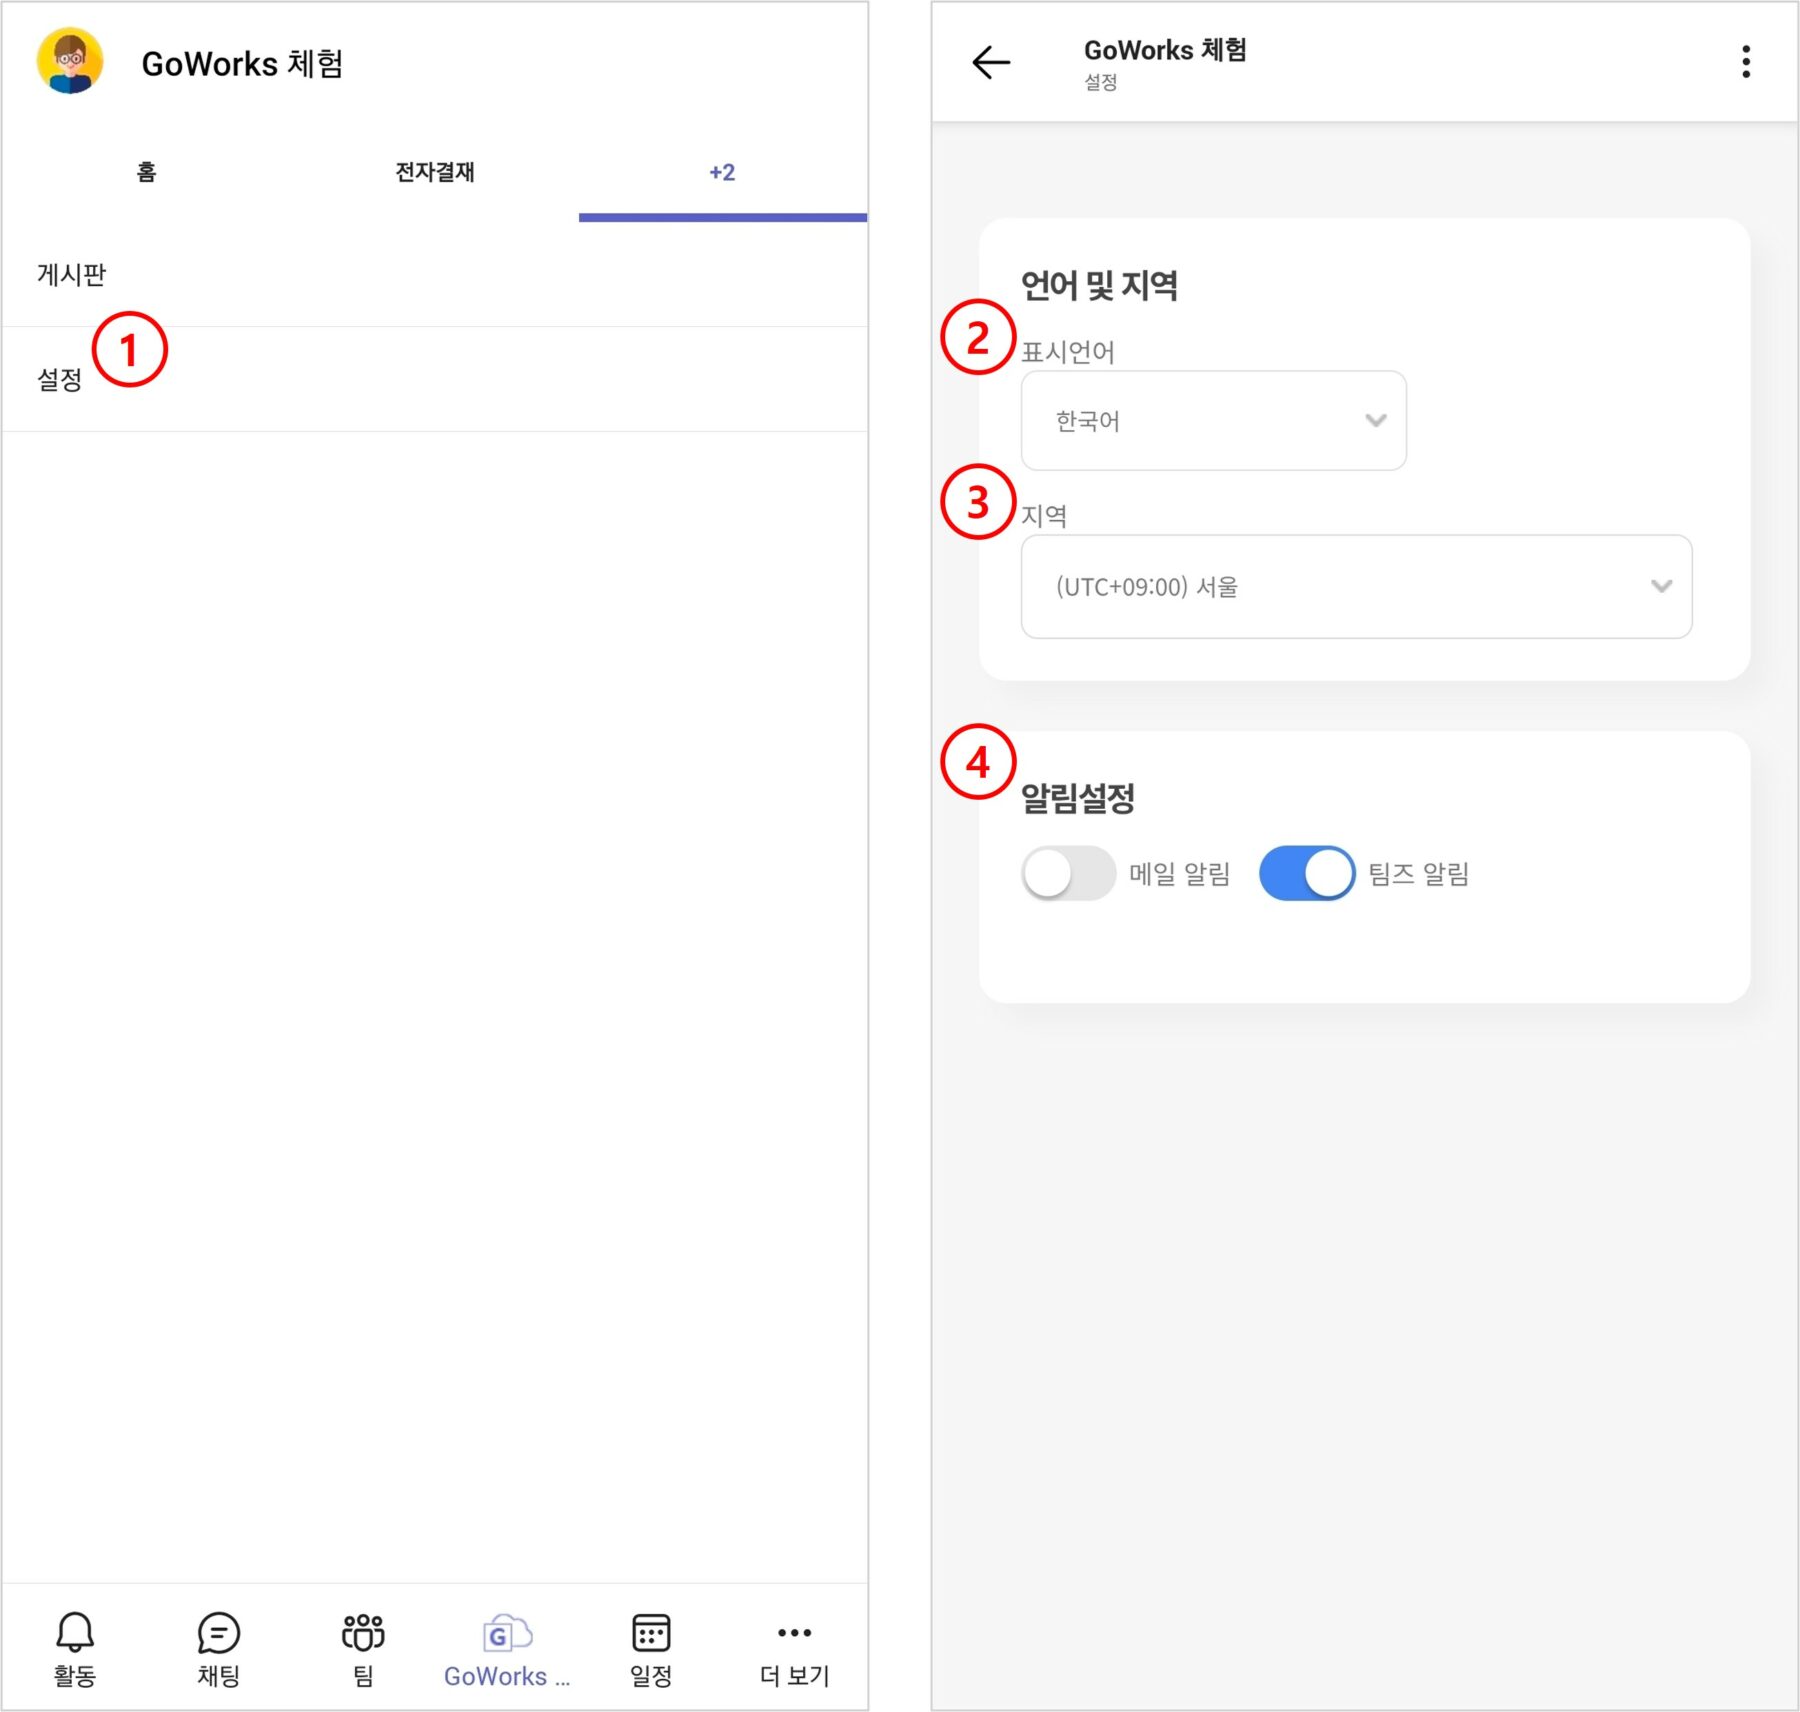Disable the 팀즈 알림 toggle
1800x1712 pixels.
(x=1307, y=874)
